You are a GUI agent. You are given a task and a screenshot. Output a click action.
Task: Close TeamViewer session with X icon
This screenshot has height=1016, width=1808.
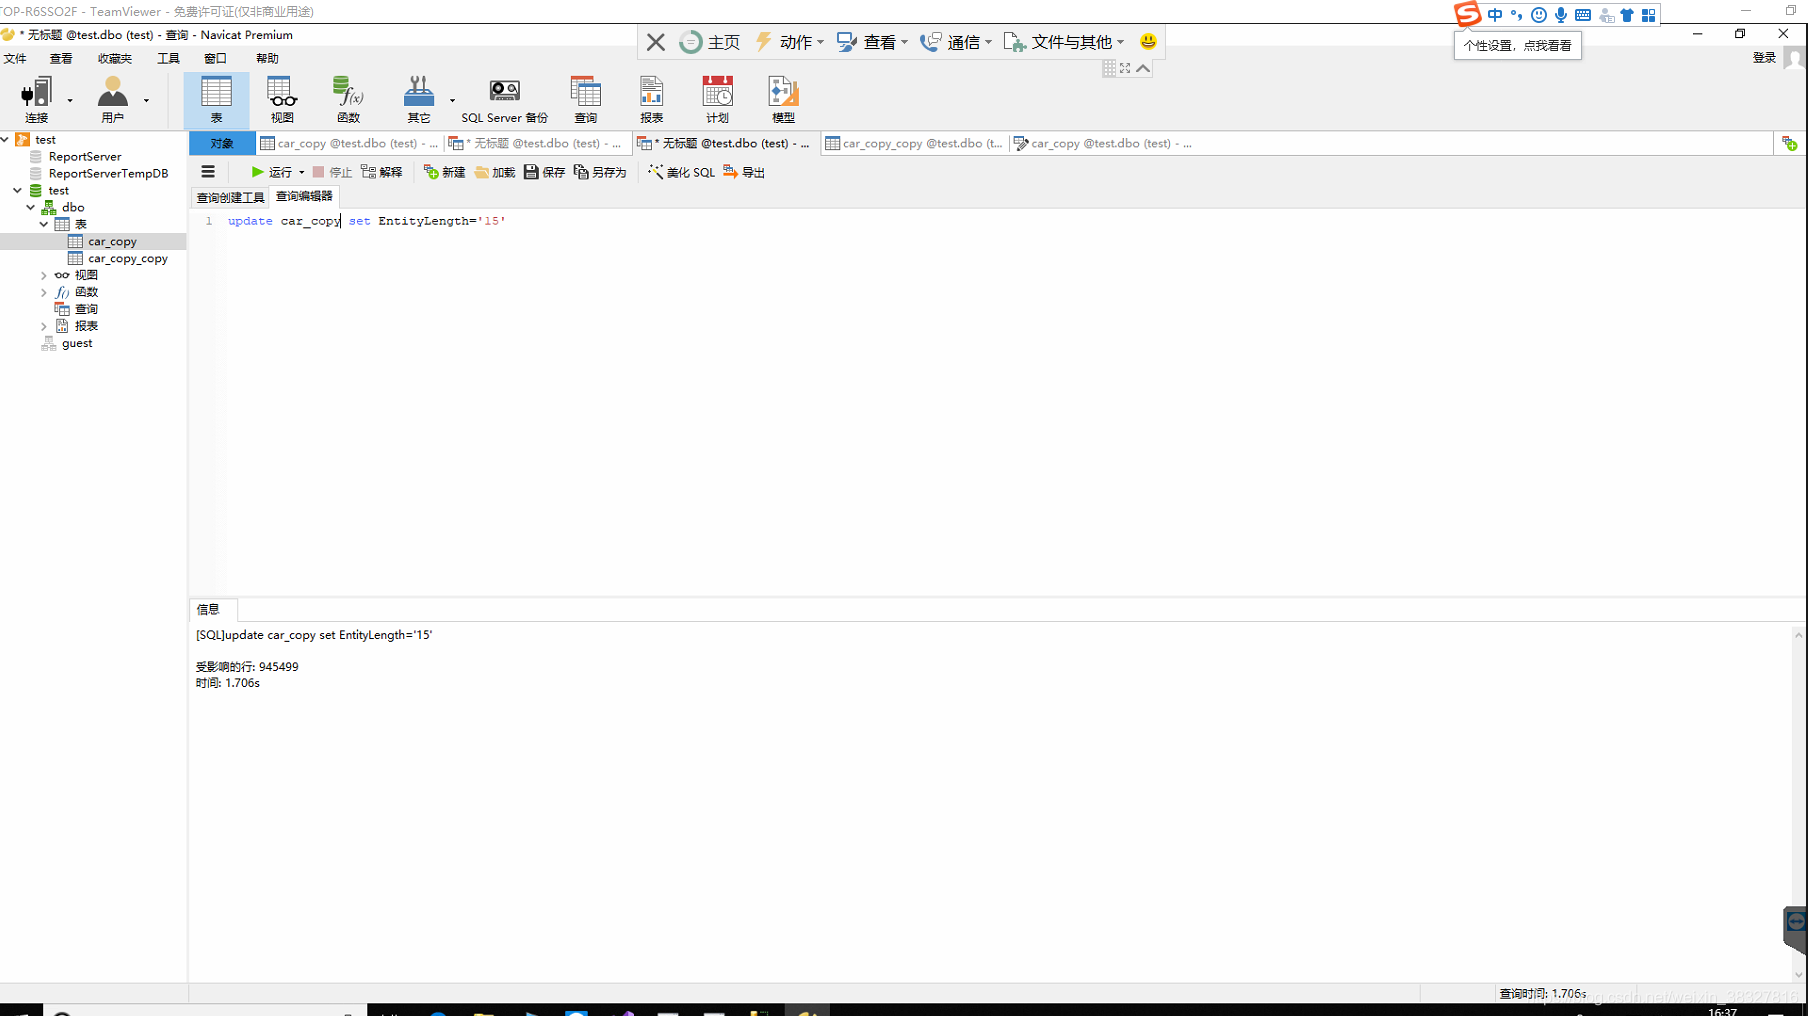[x=656, y=42]
